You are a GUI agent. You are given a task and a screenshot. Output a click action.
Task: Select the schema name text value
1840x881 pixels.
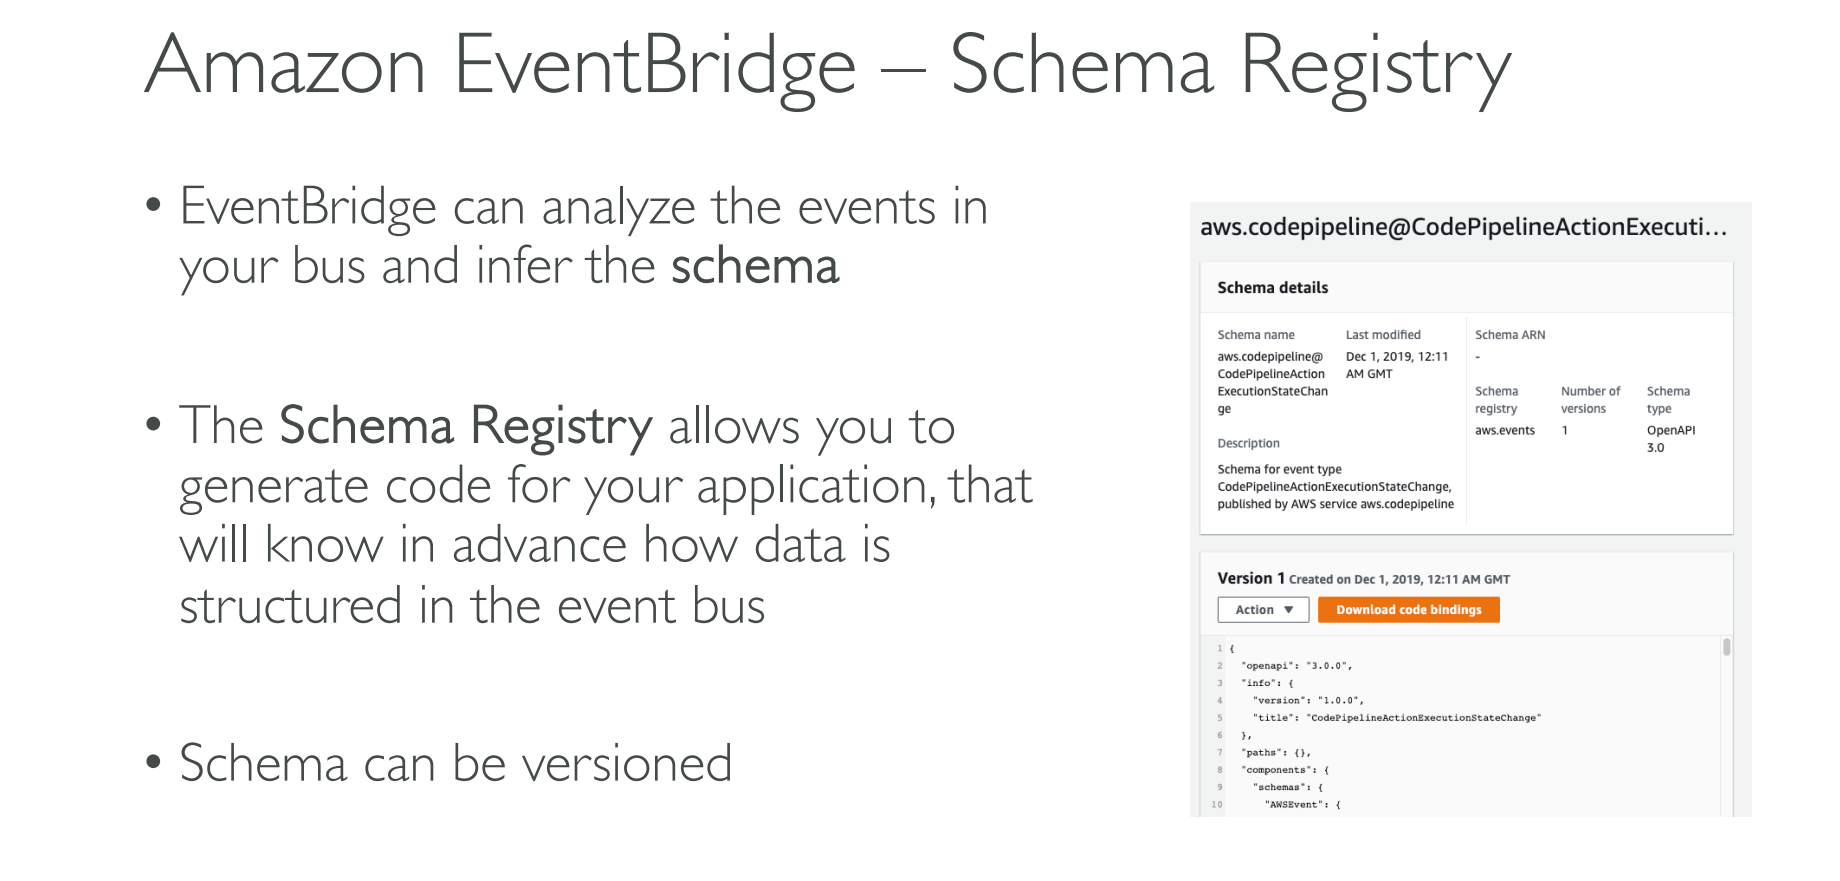coord(1272,383)
